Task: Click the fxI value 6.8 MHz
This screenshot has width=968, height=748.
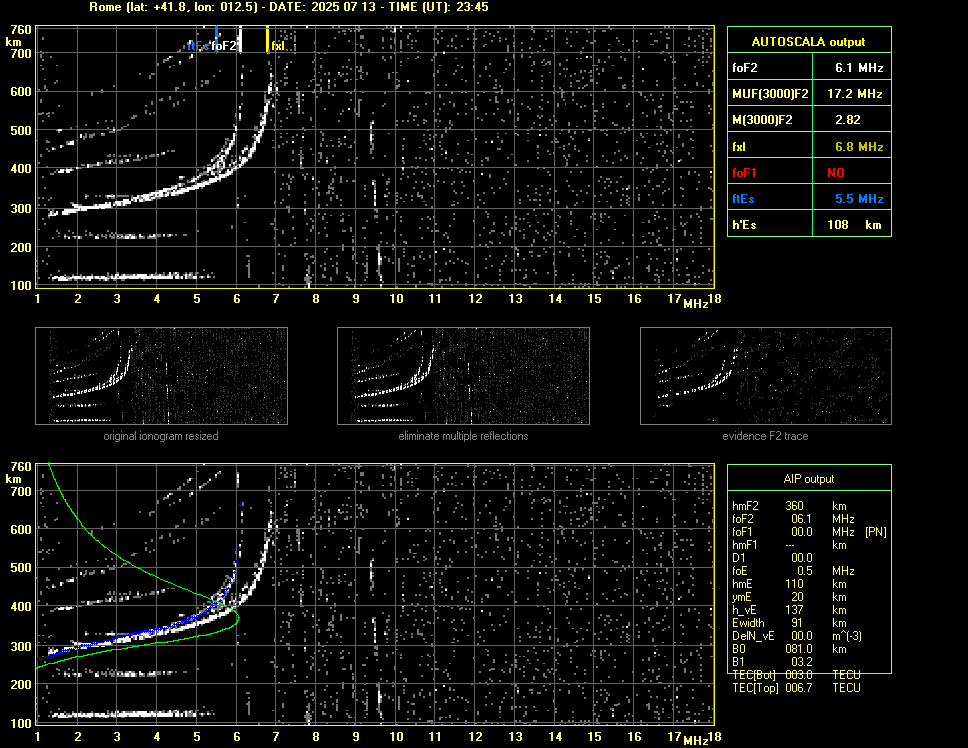Action: pos(859,147)
